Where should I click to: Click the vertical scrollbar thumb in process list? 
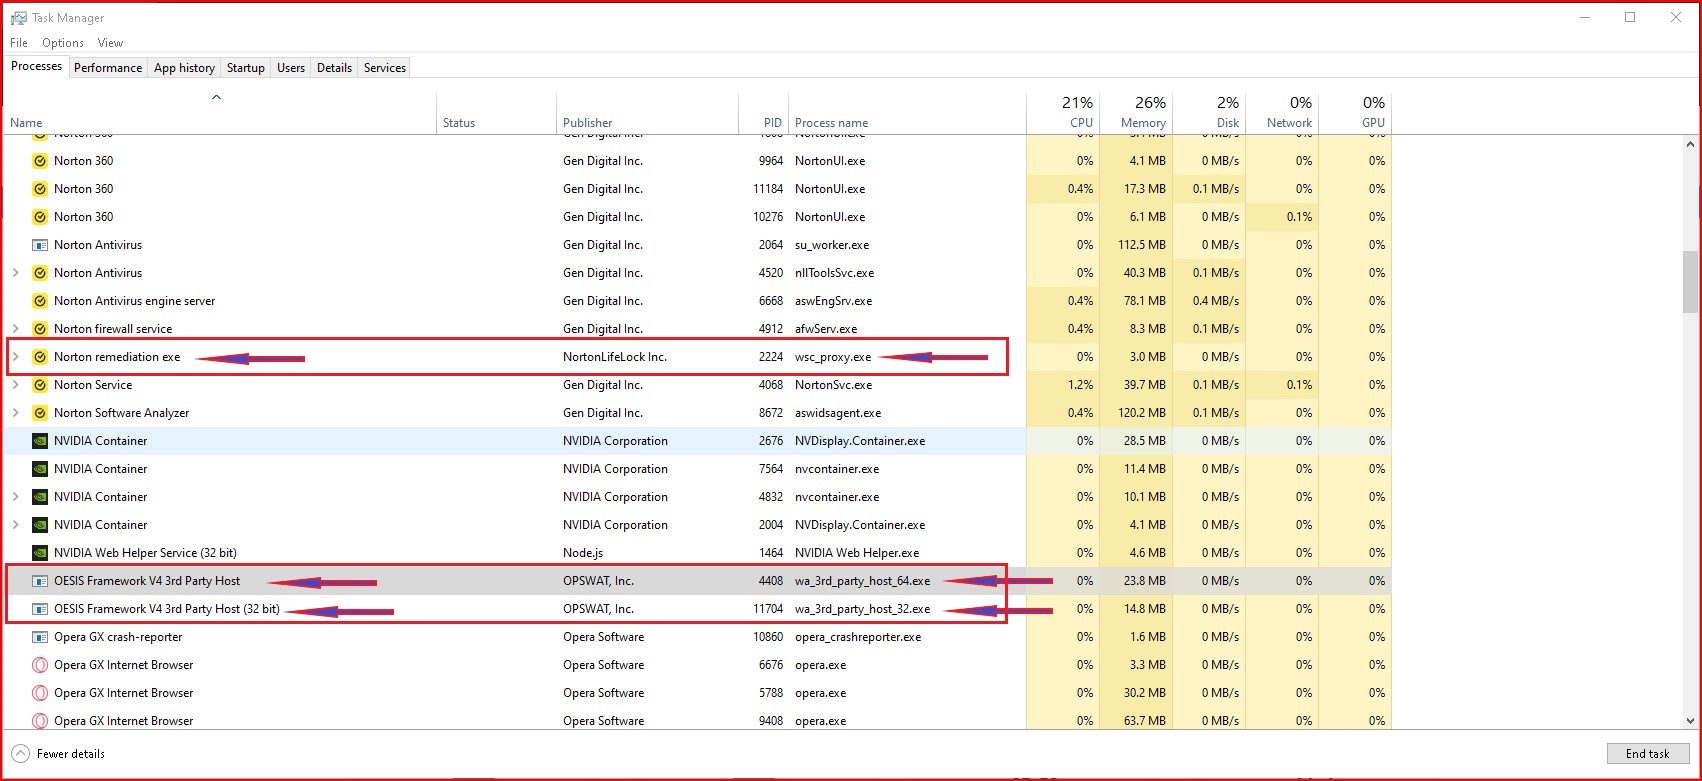(x=1689, y=282)
